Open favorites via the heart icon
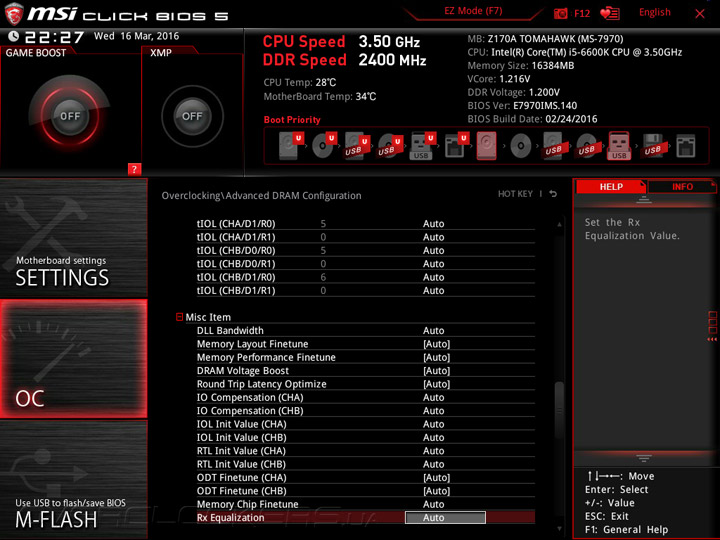Screen dimensions: 720x540 pyautogui.click(x=610, y=13)
